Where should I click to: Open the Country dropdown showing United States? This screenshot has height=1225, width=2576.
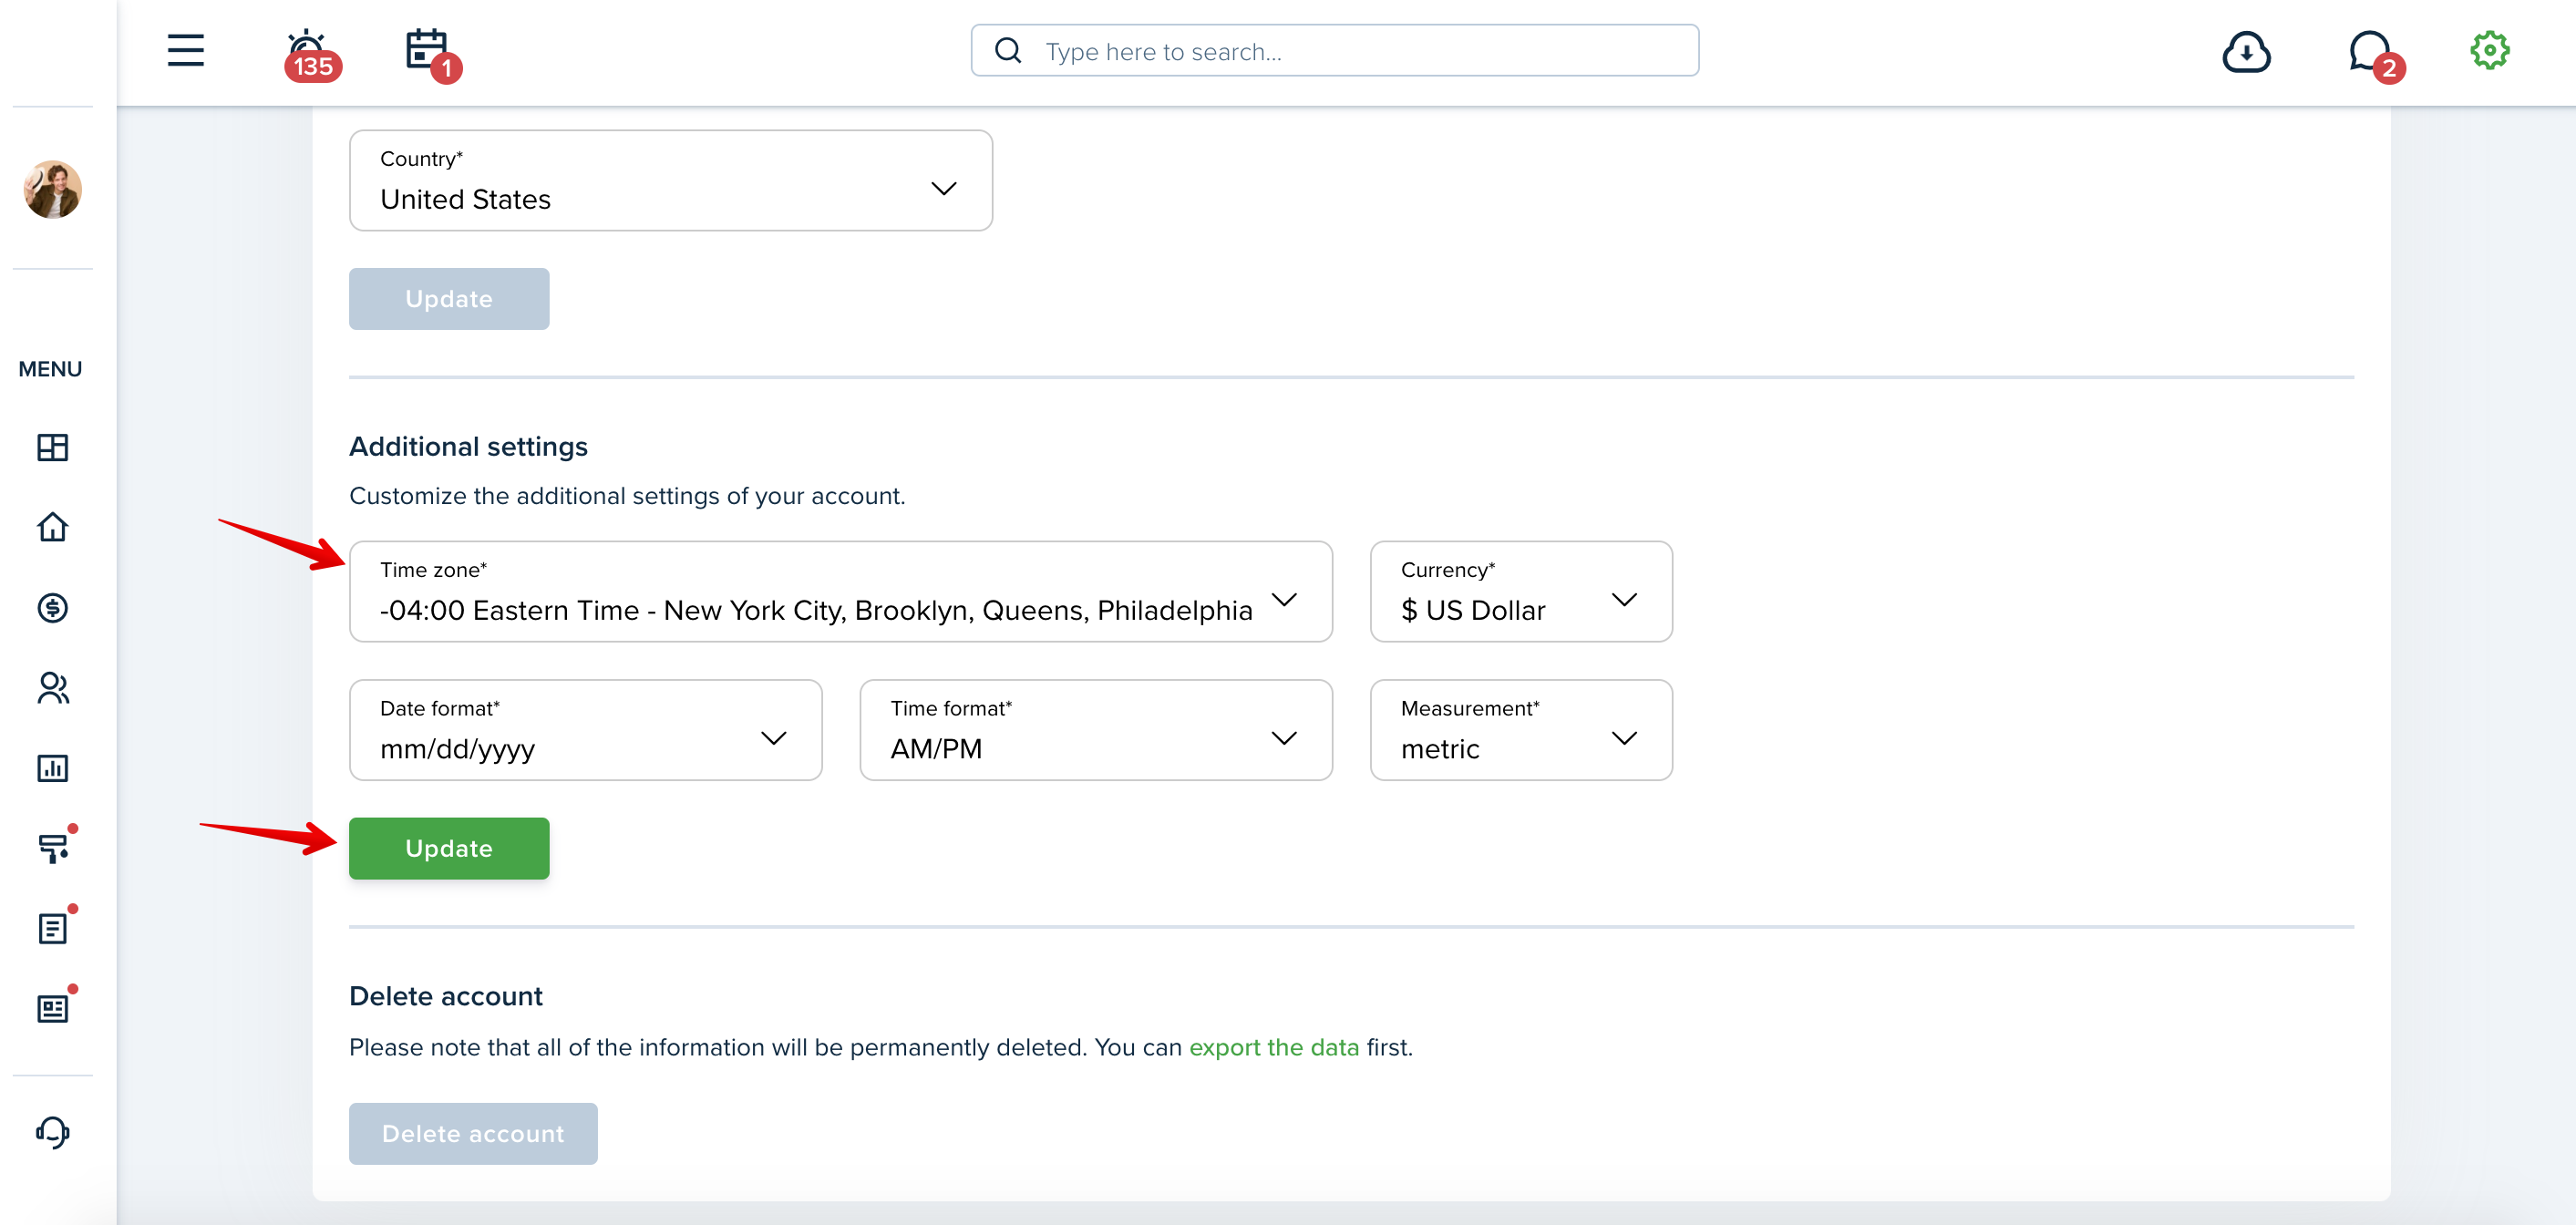670,180
